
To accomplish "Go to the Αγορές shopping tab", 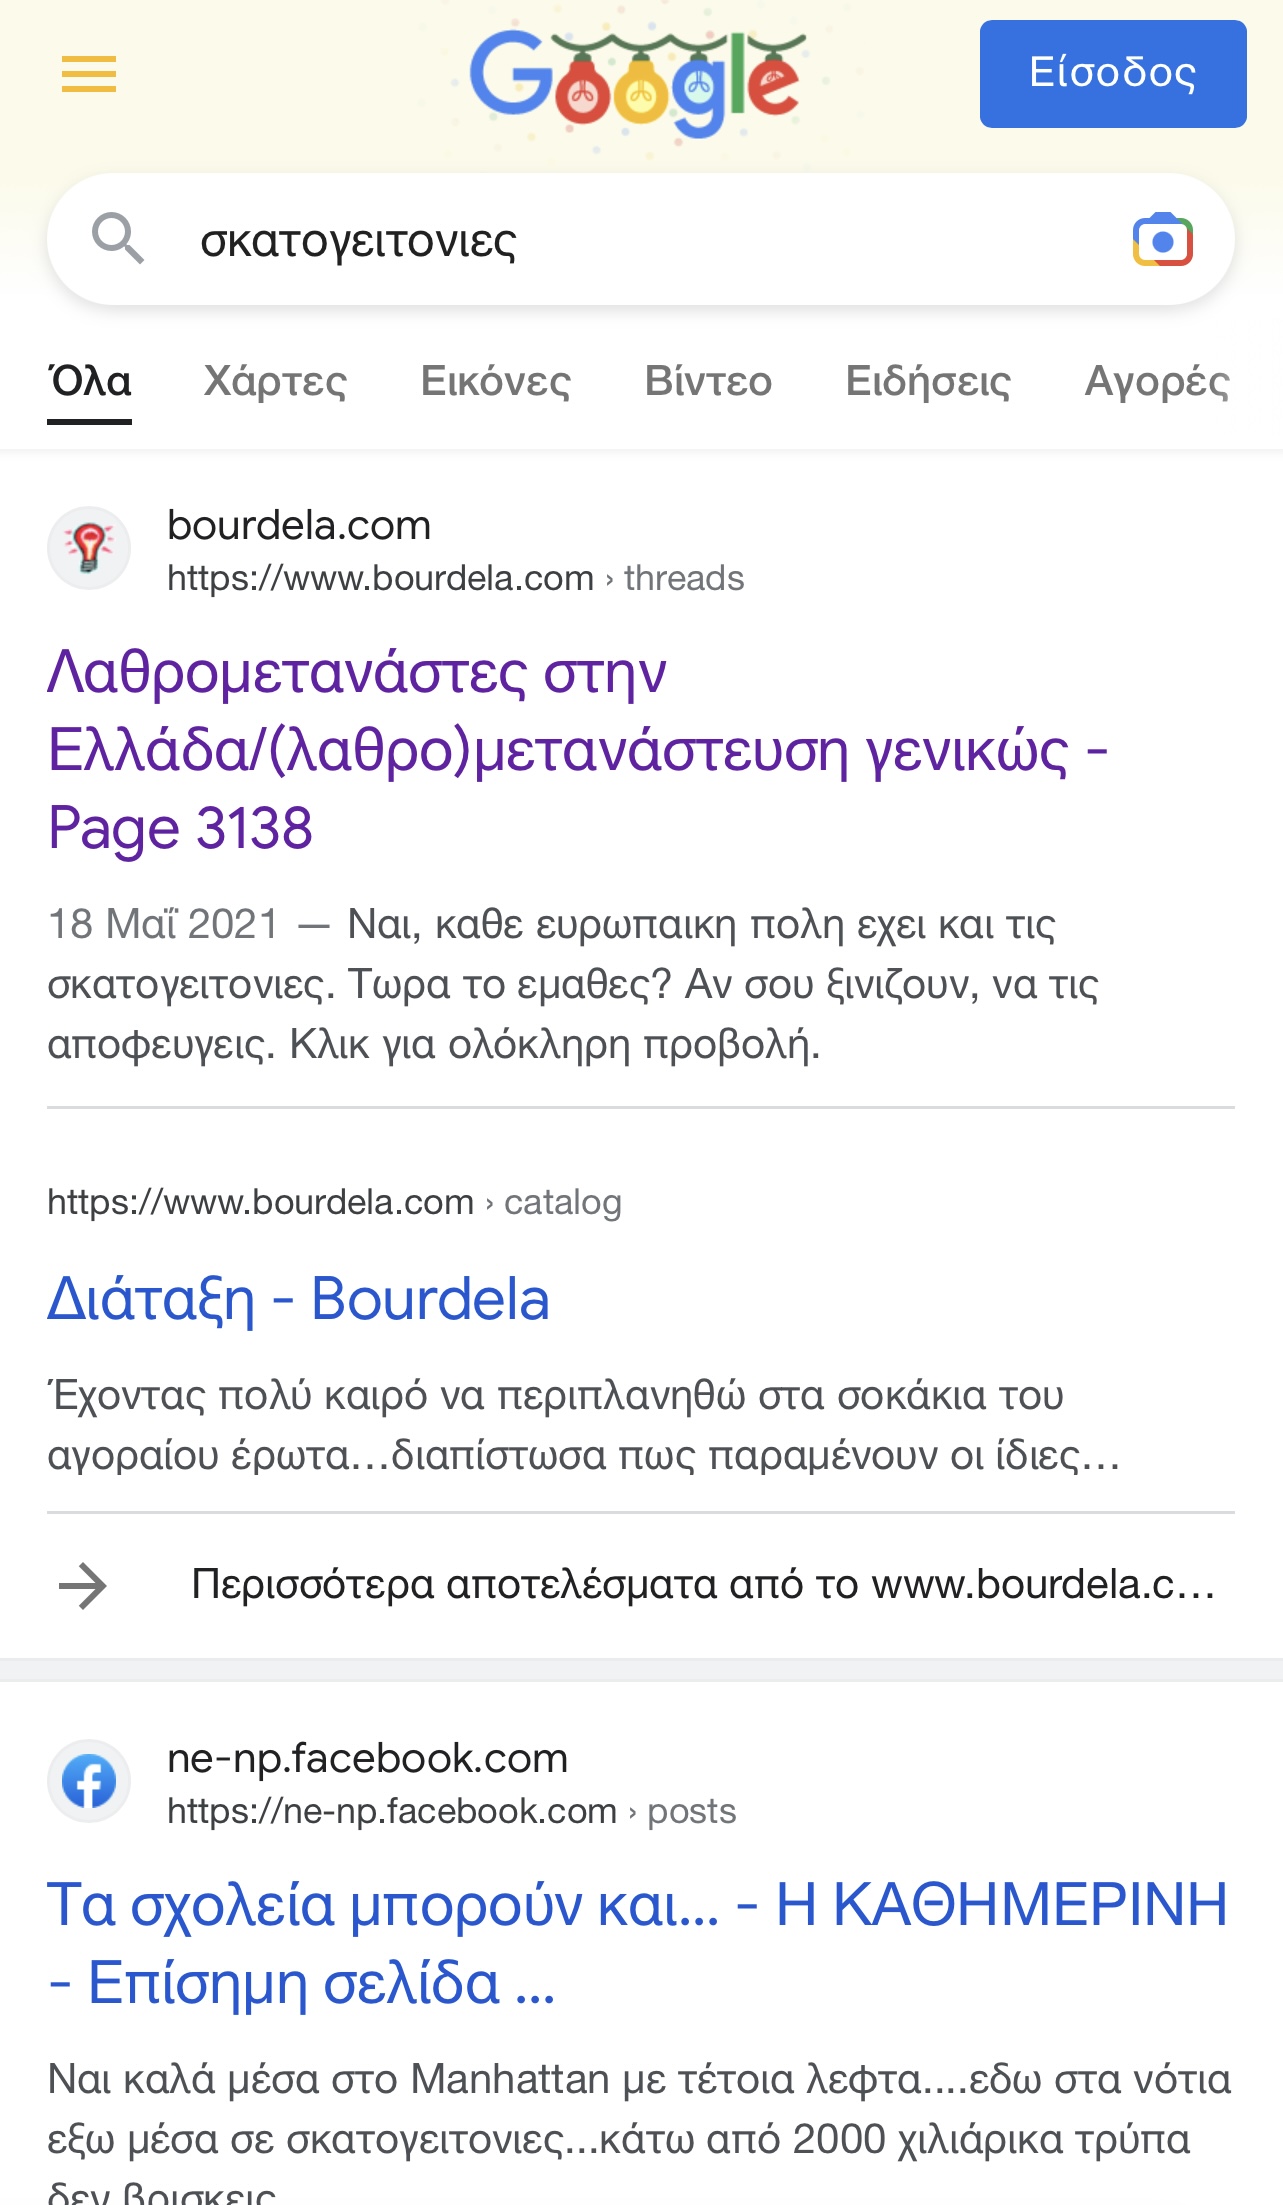I will pyautogui.click(x=1157, y=382).
